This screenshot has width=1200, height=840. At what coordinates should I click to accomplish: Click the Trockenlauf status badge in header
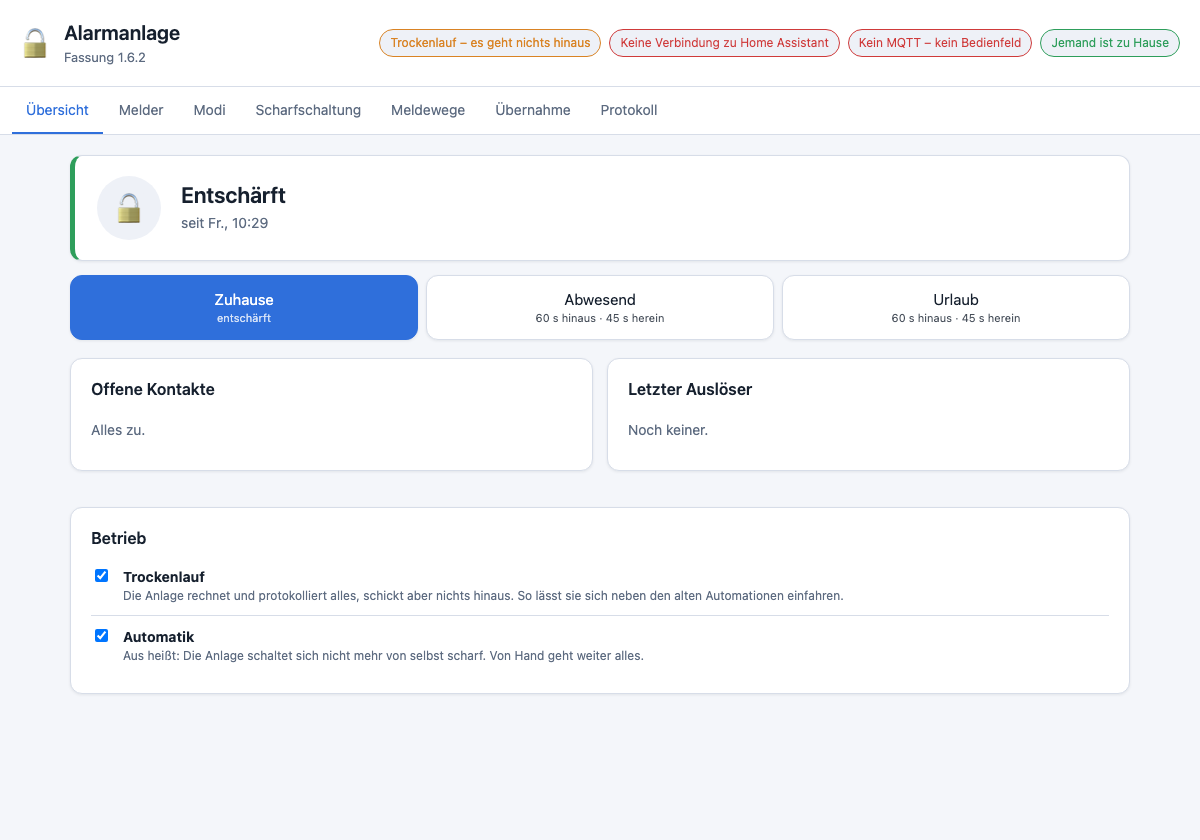click(x=490, y=43)
